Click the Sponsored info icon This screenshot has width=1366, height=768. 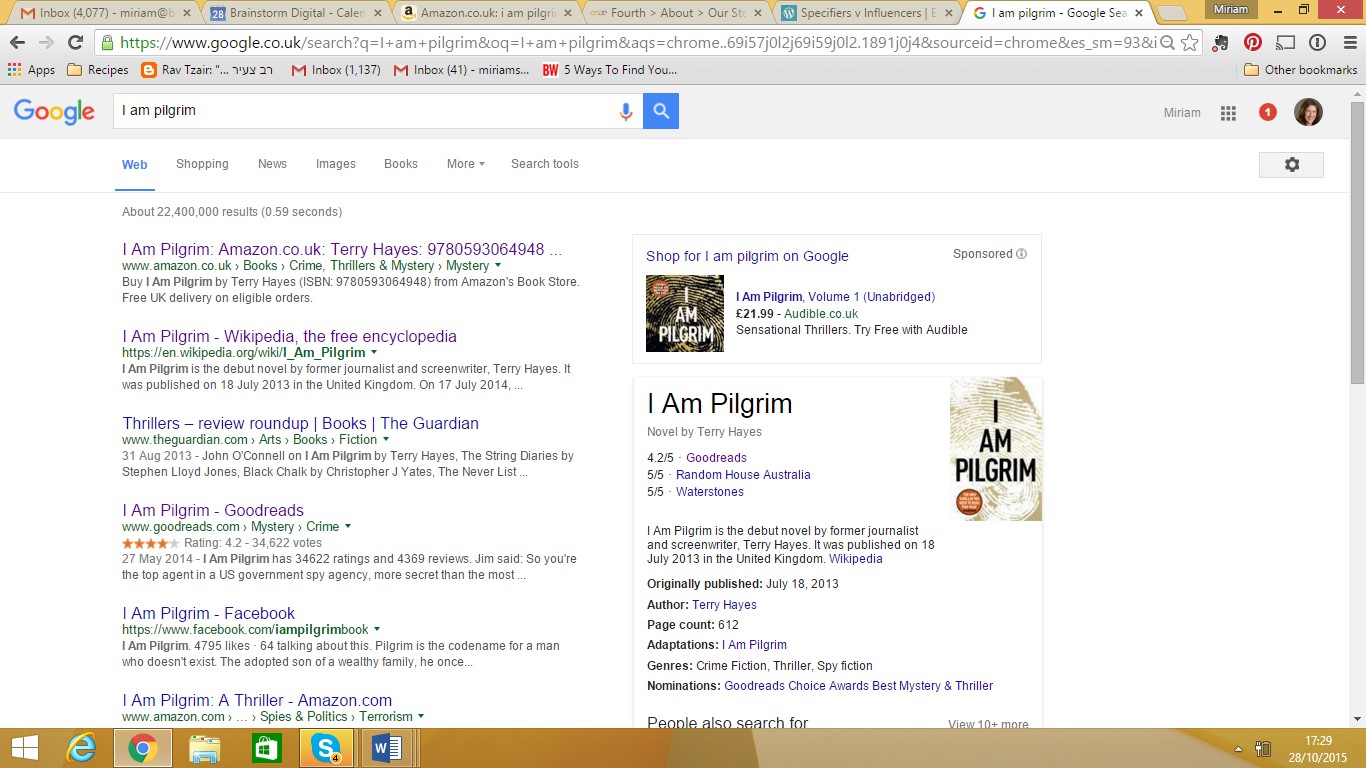1021,254
